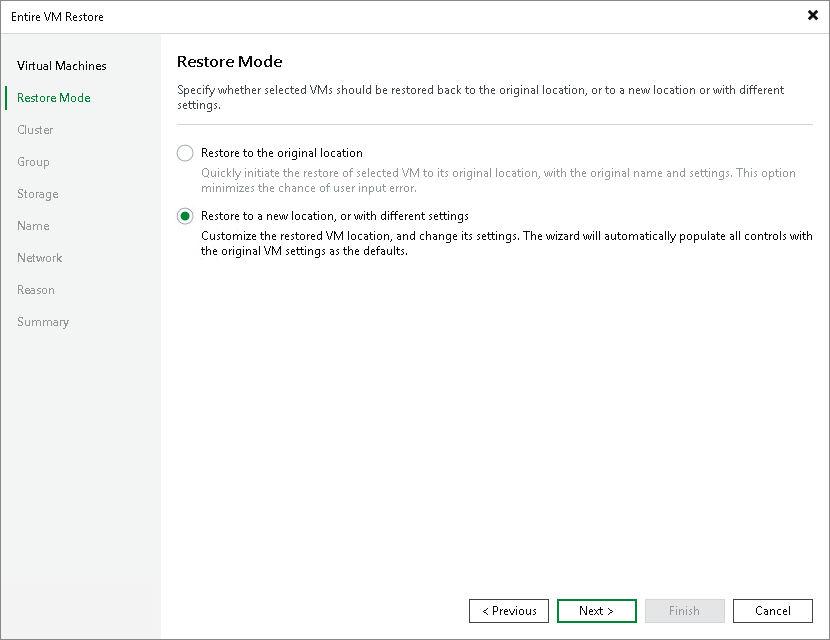Open the Storage wizard step

(38, 194)
